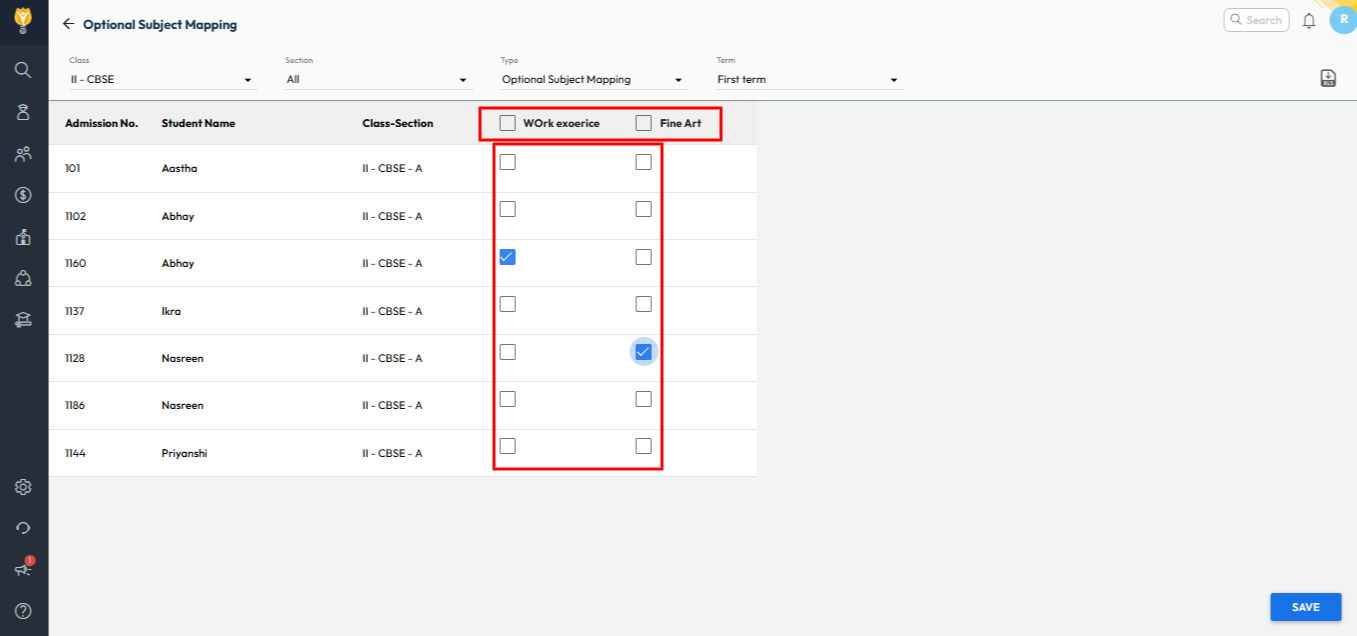Uncheck Work experience for Abhay 1160
The height and width of the screenshot is (636, 1357).
tap(507, 257)
